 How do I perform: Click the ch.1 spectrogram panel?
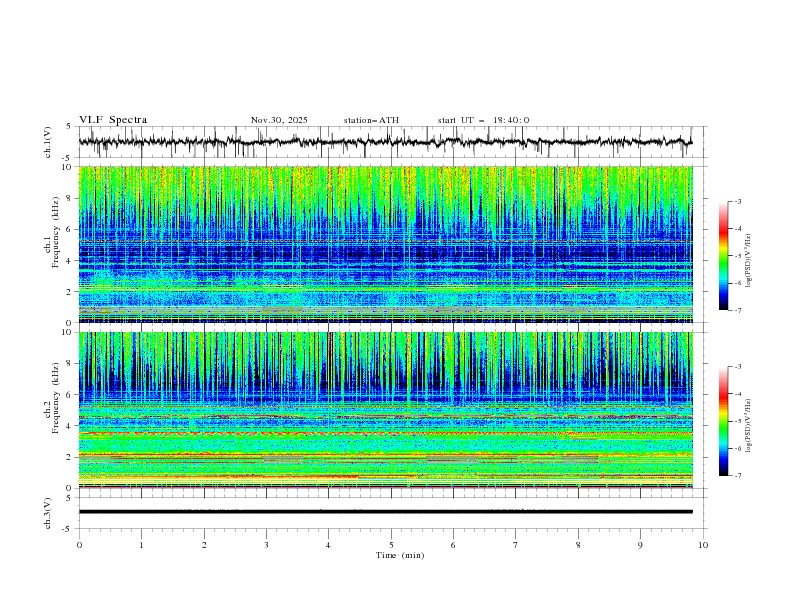386,244
